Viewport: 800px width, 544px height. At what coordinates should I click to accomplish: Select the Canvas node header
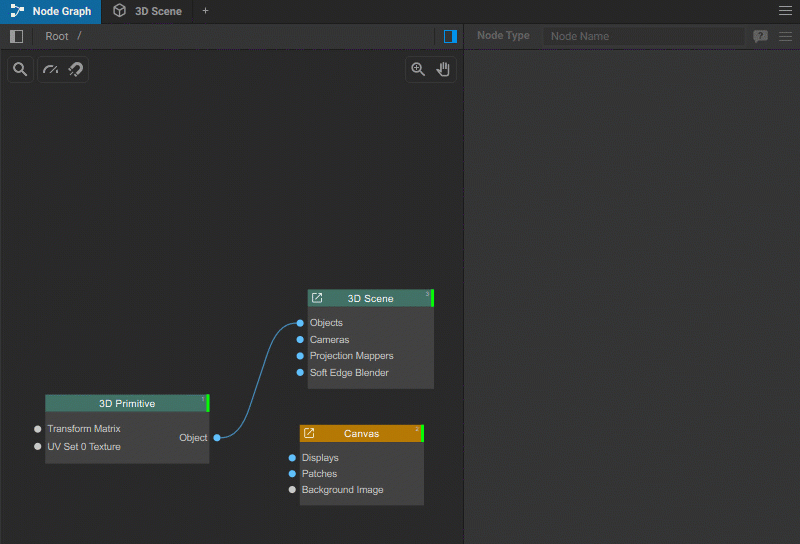[362, 434]
